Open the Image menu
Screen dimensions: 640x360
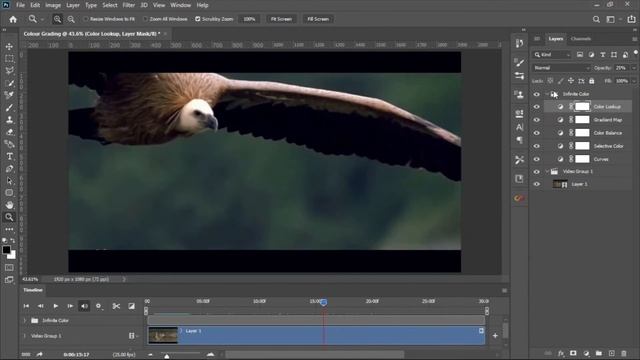pos(53,5)
